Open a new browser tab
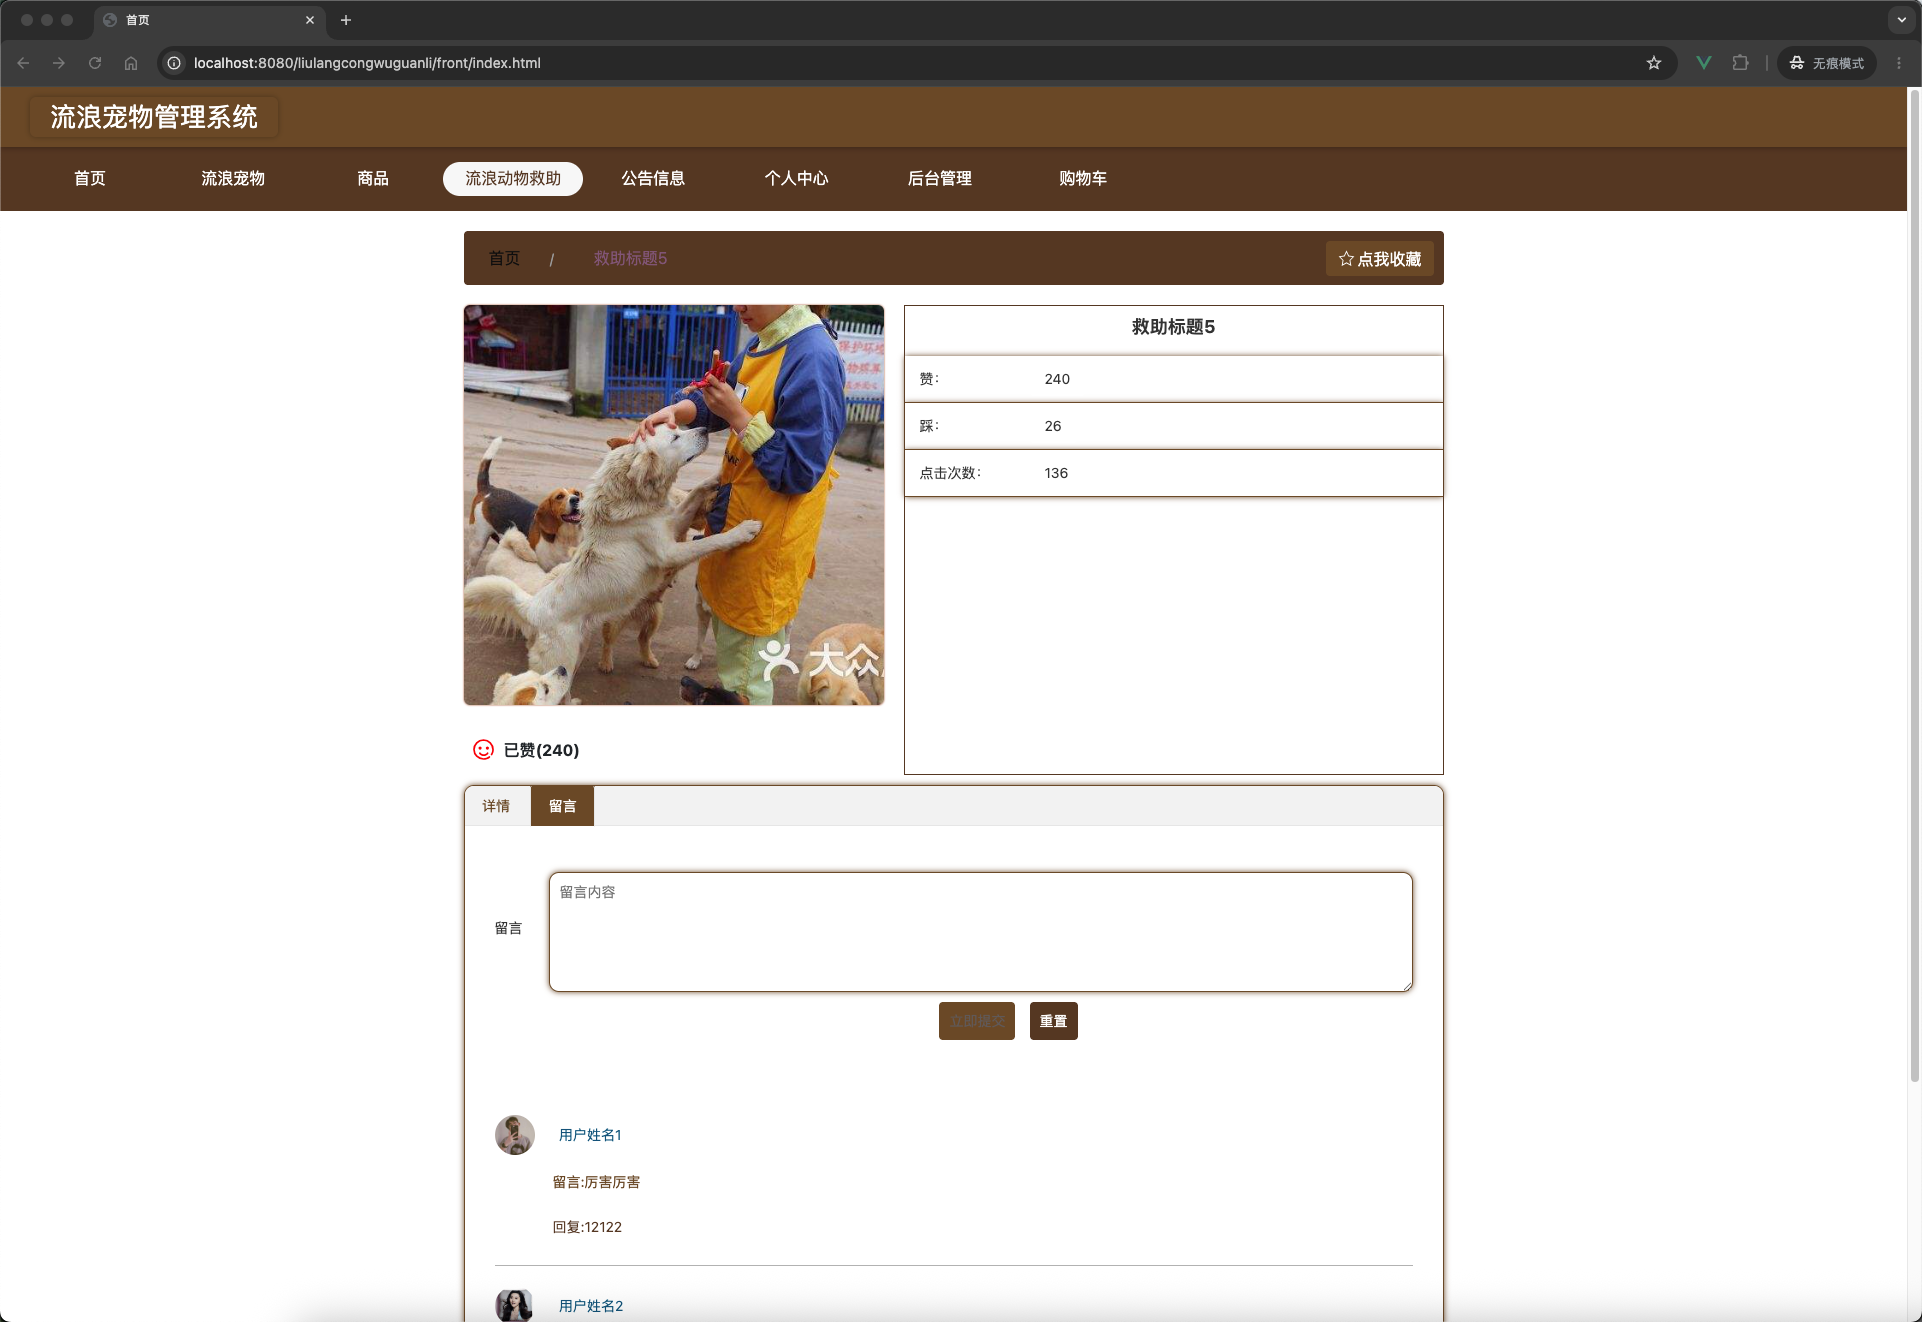The image size is (1922, 1322). click(346, 20)
